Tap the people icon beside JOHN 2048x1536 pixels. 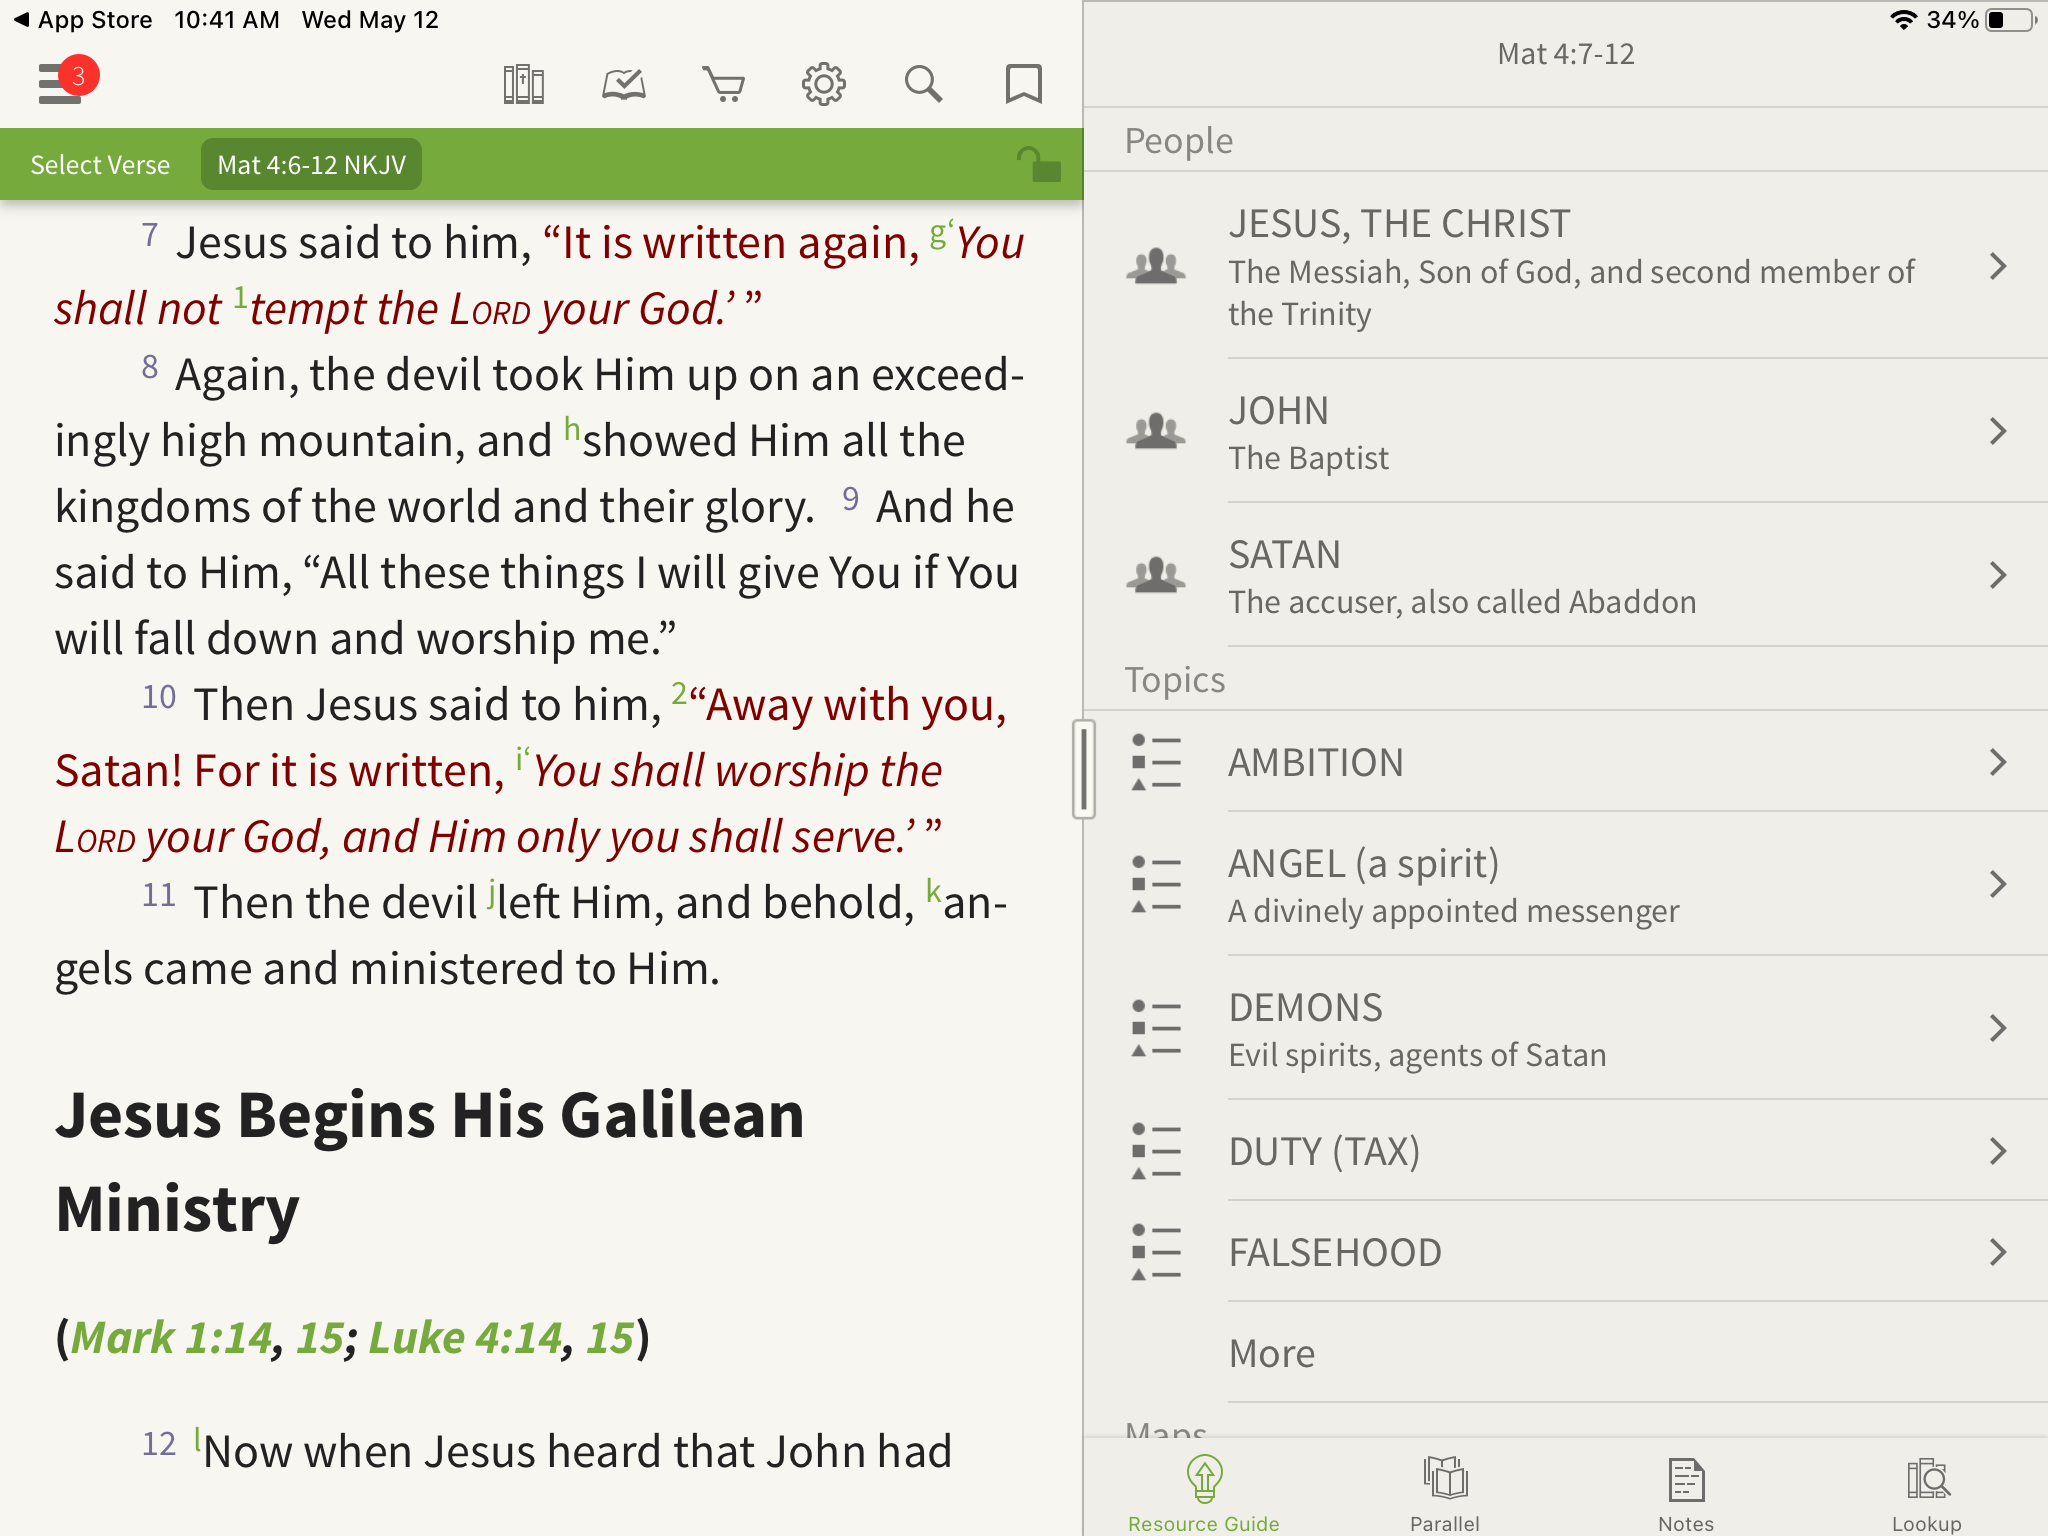1156,431
